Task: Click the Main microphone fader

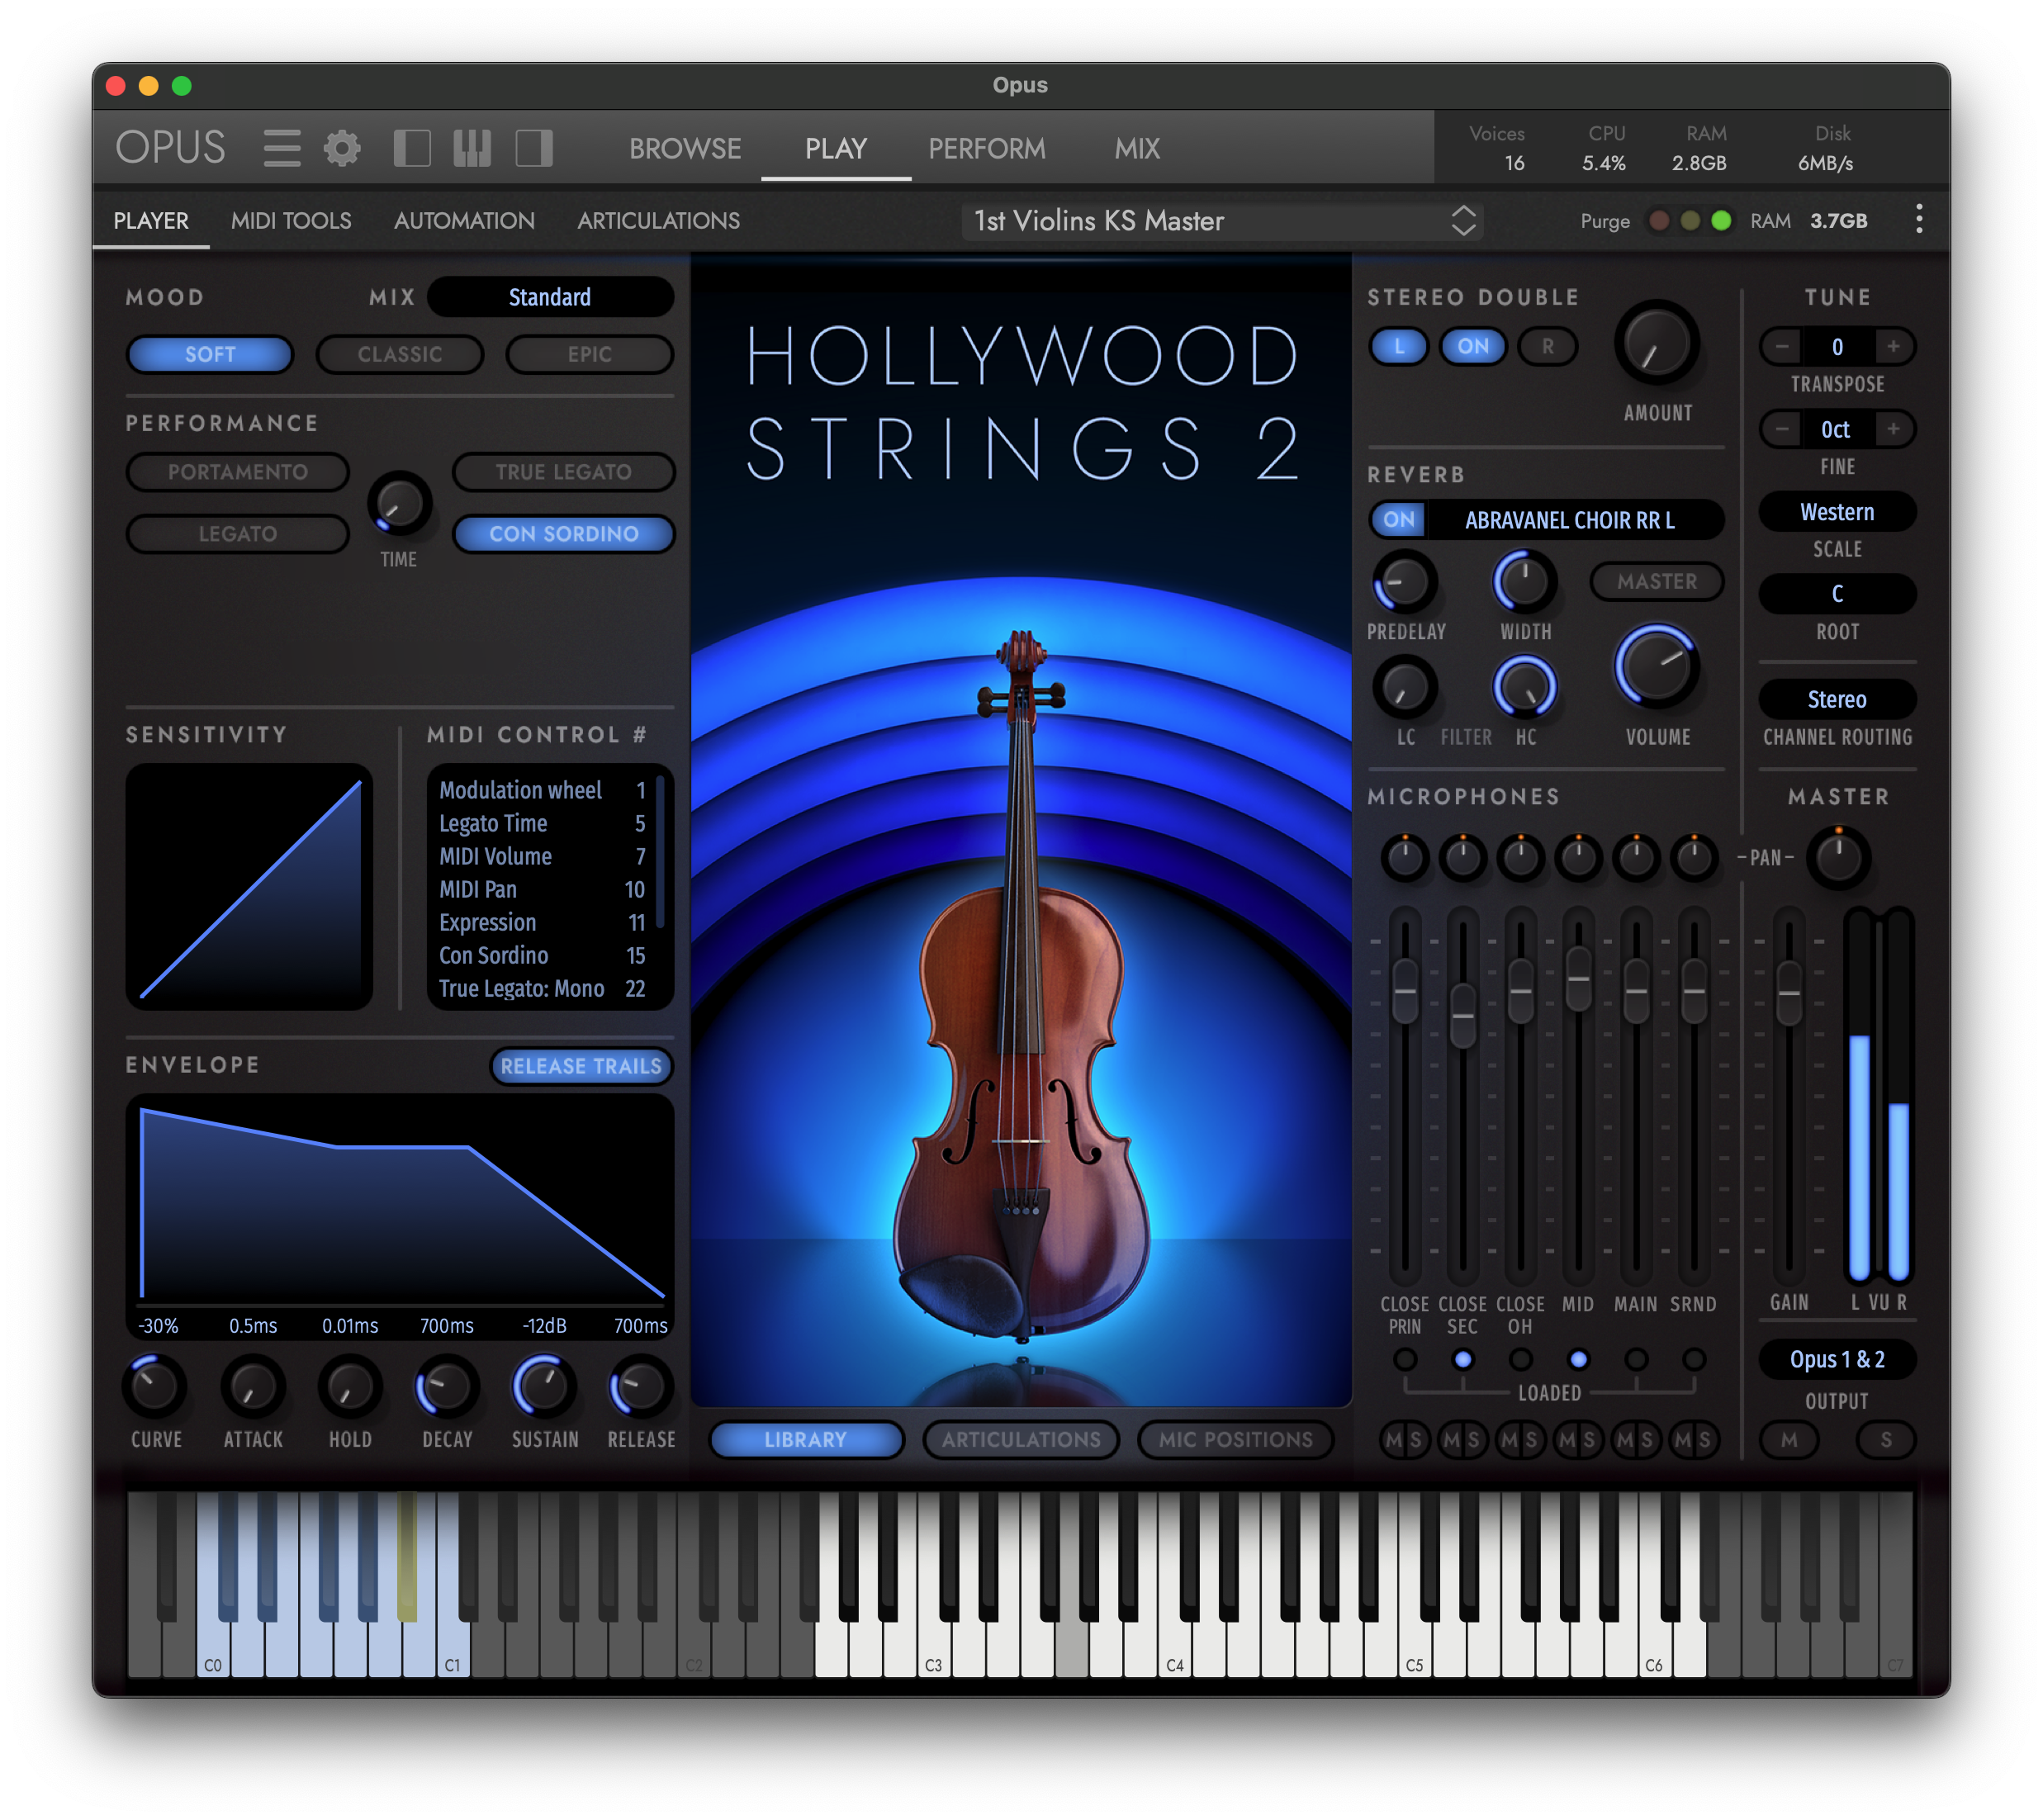Action: 1636,990
